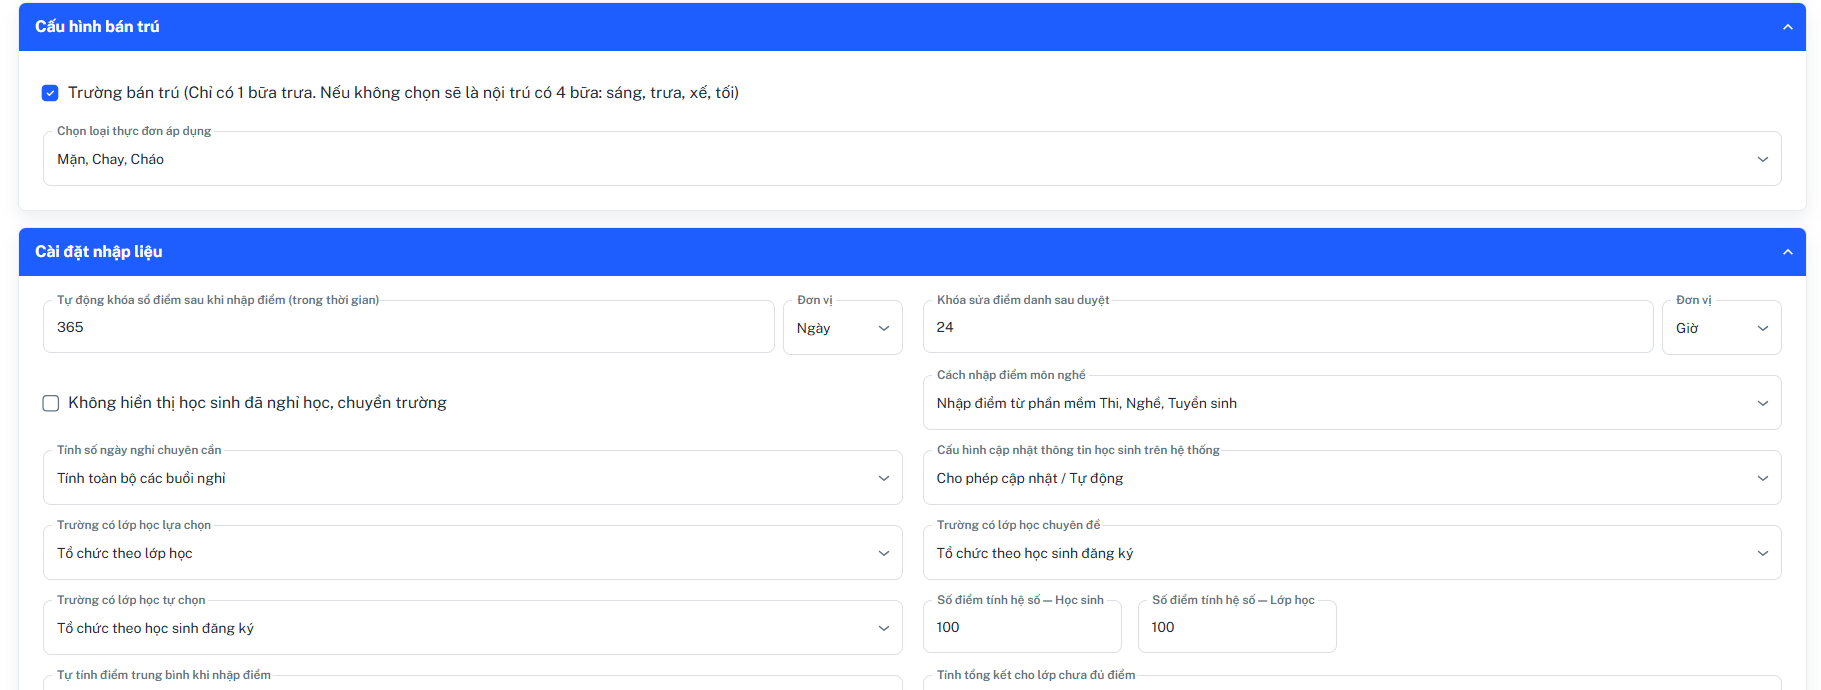
Task: Click the Cài đặt nhập liệu header title
Action: (99, 252)
